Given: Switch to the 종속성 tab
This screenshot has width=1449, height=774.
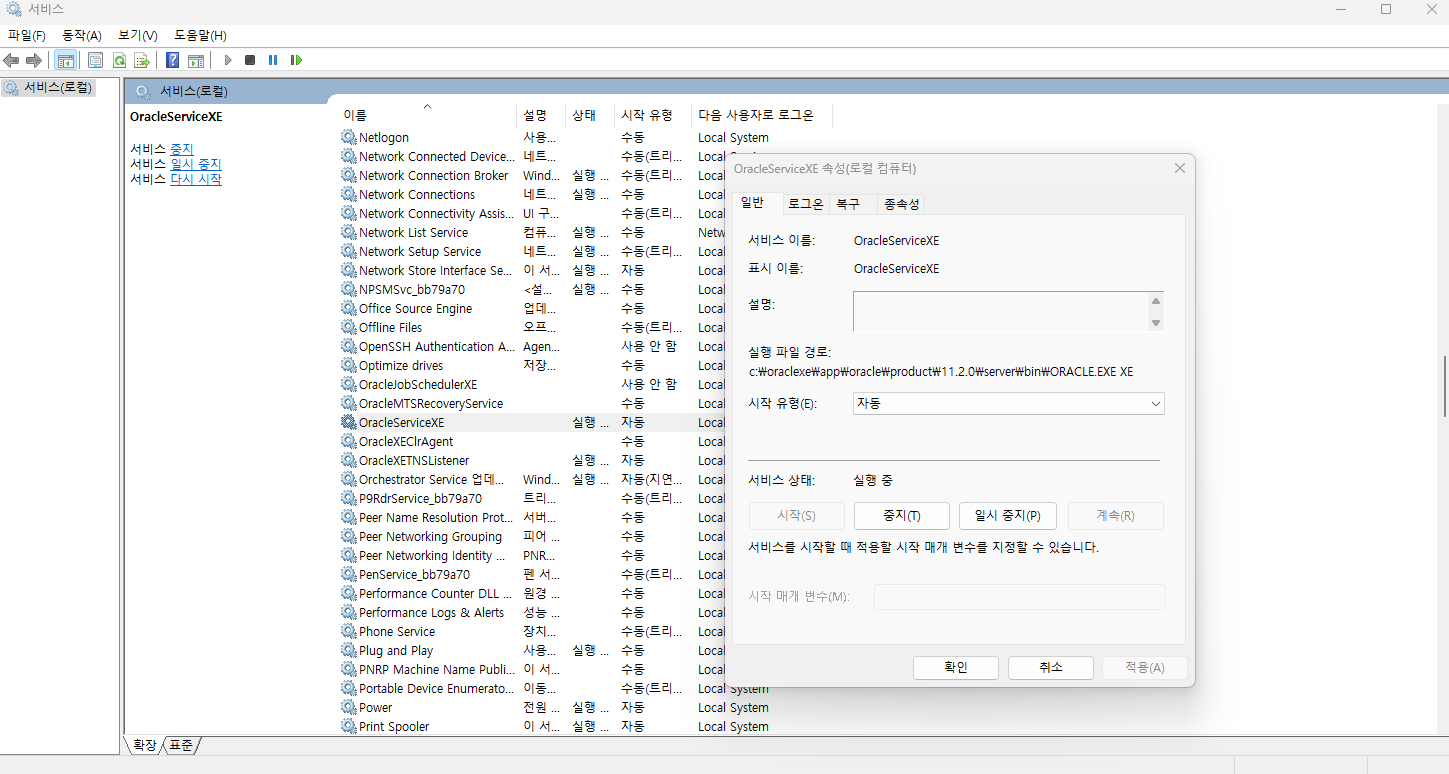Looking at the screenshot, I should coord(901,204).
